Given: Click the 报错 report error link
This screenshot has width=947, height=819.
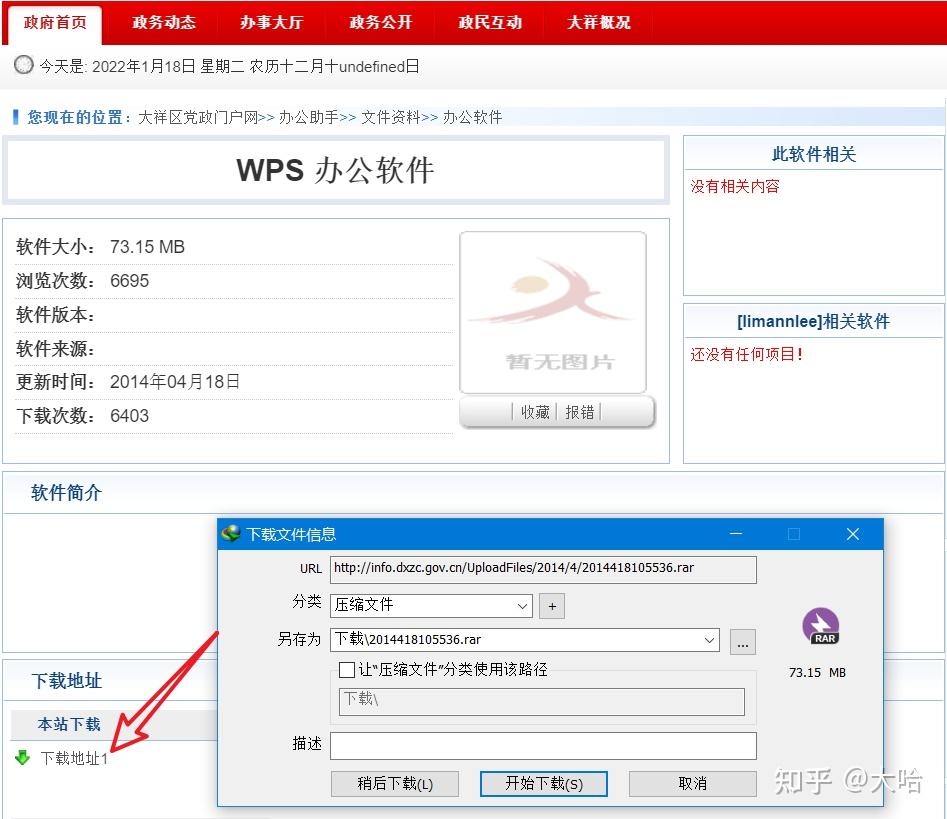Looking at the screenshot, I should [580, 412].
